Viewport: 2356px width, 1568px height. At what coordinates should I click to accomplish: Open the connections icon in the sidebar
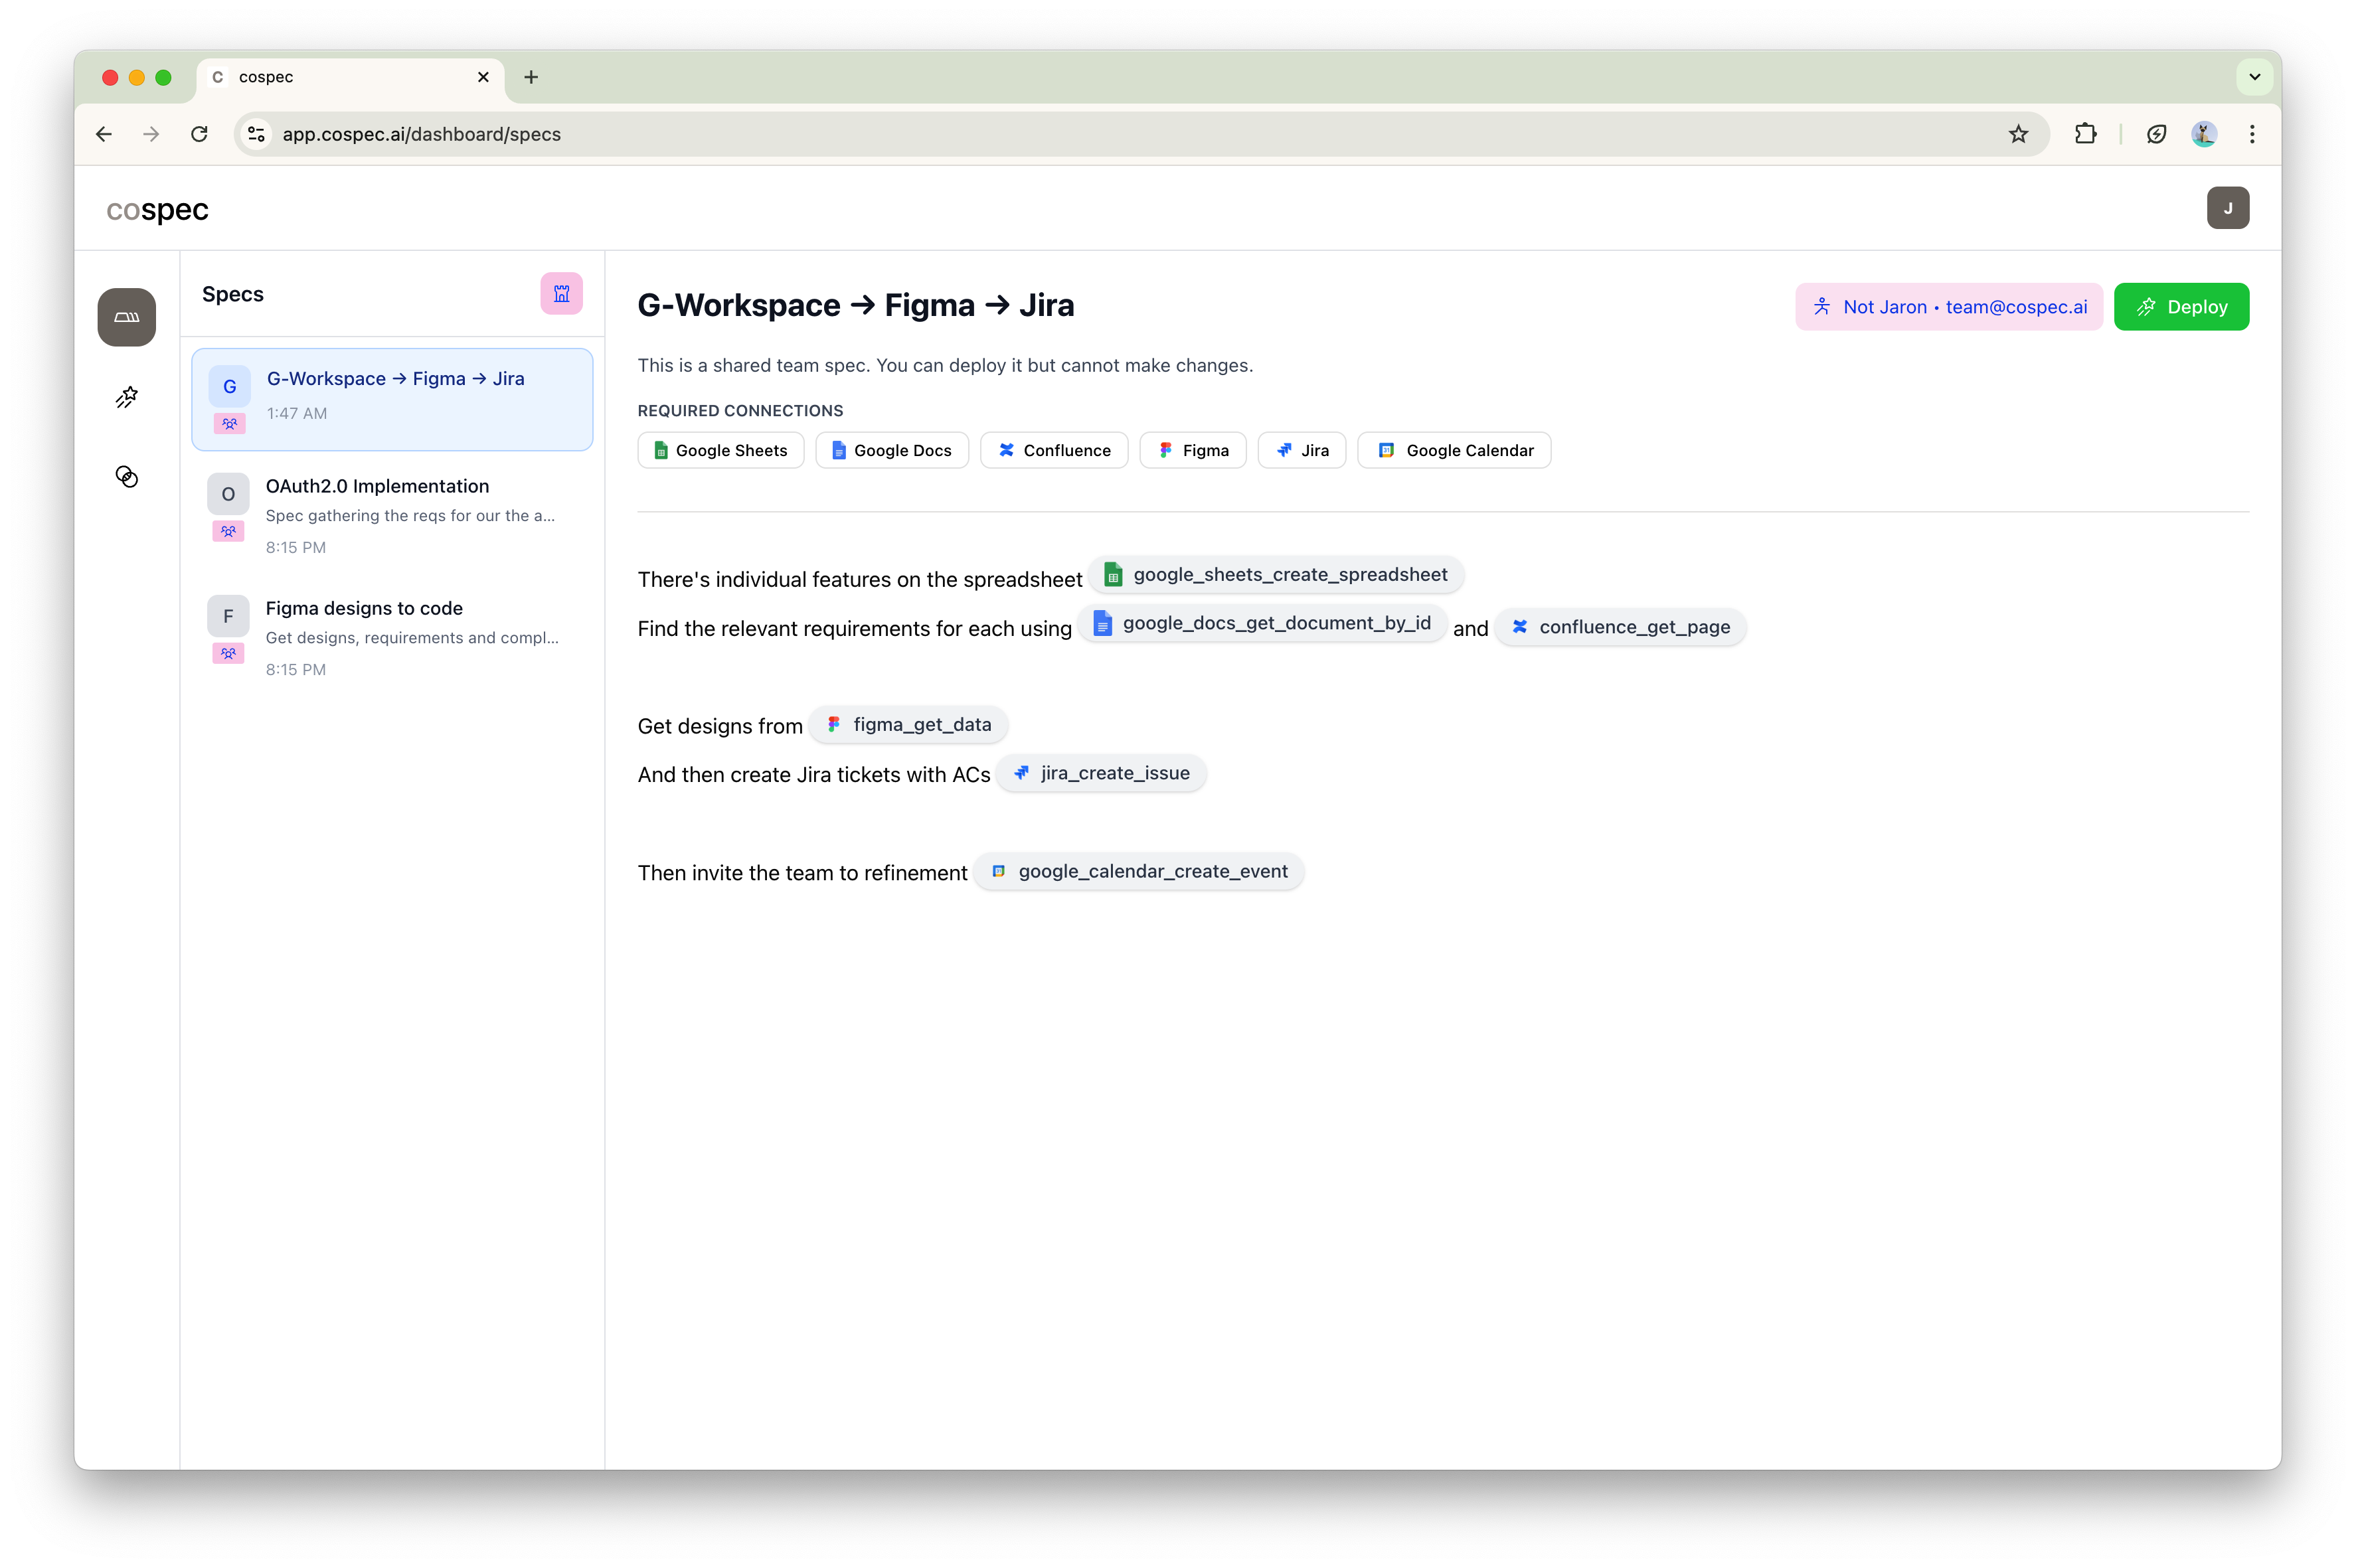pos(126,477)
